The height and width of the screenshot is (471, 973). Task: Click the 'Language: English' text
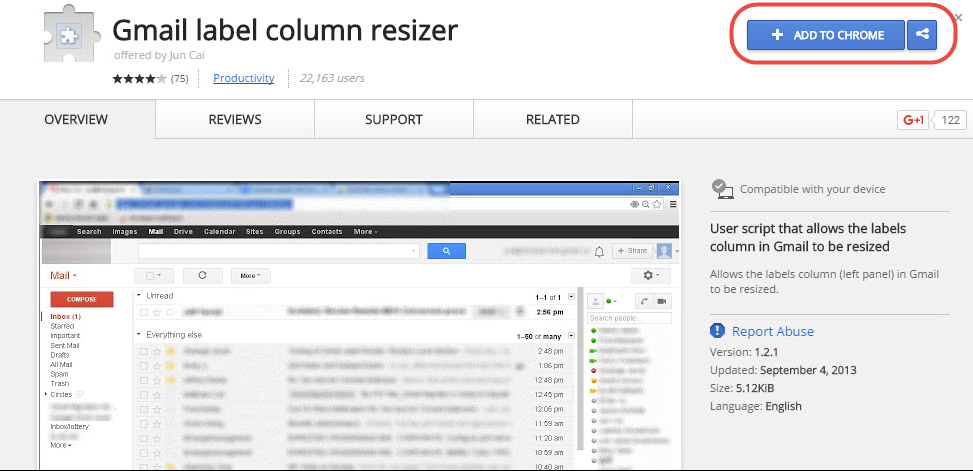756,406
